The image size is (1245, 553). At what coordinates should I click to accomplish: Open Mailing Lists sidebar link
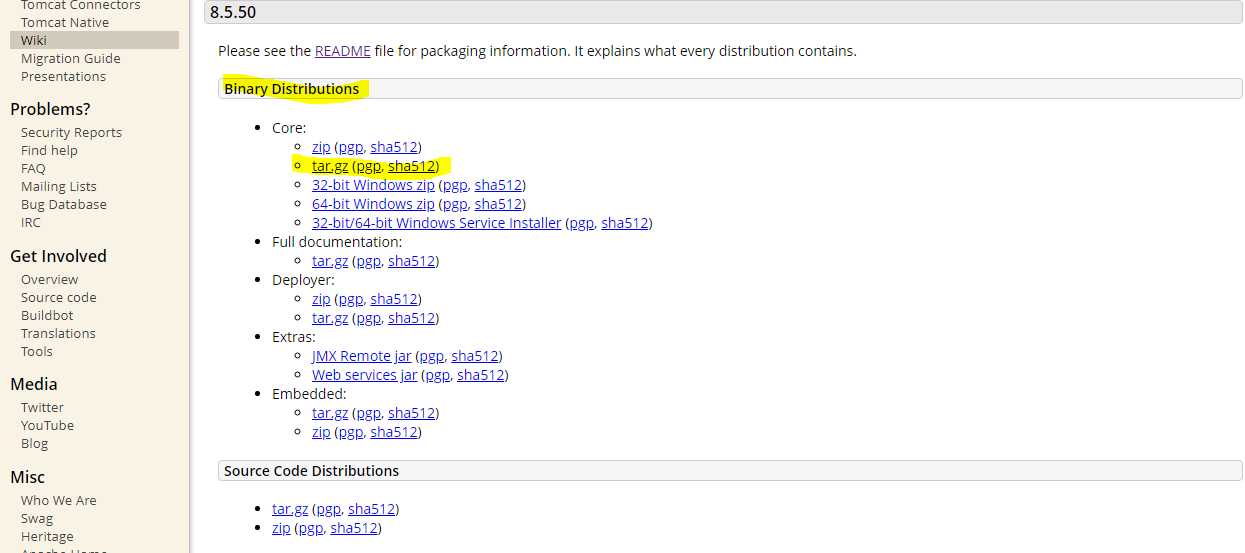click(x=59, y=186)
